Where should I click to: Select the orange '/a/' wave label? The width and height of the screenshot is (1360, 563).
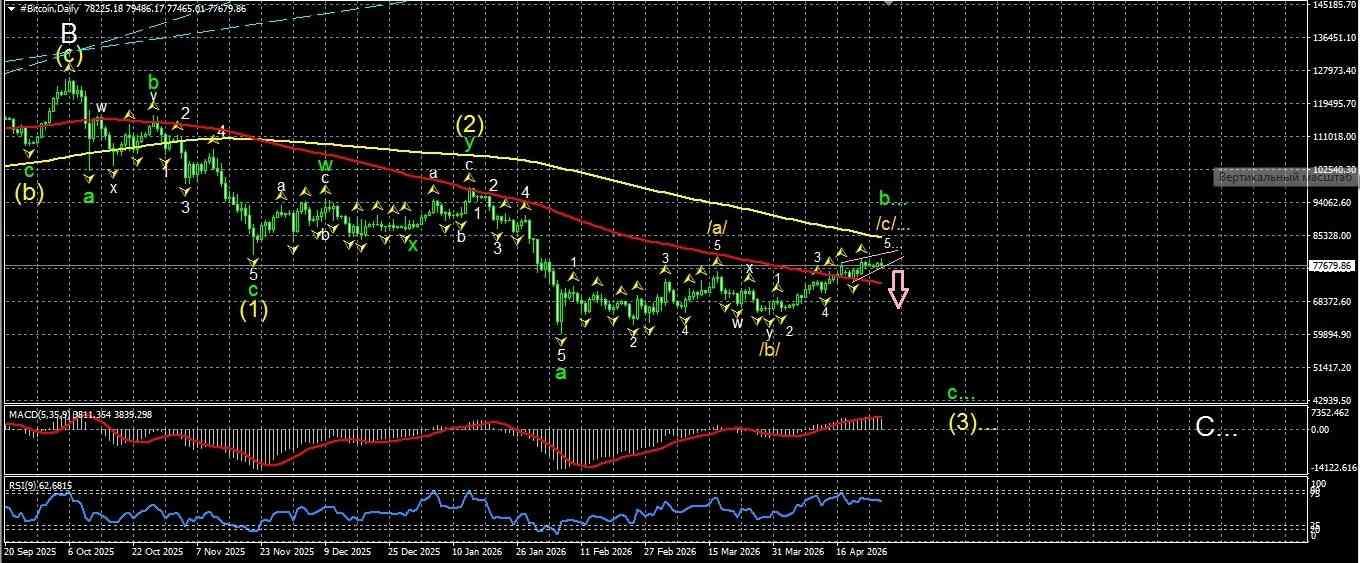coord(717,228)
